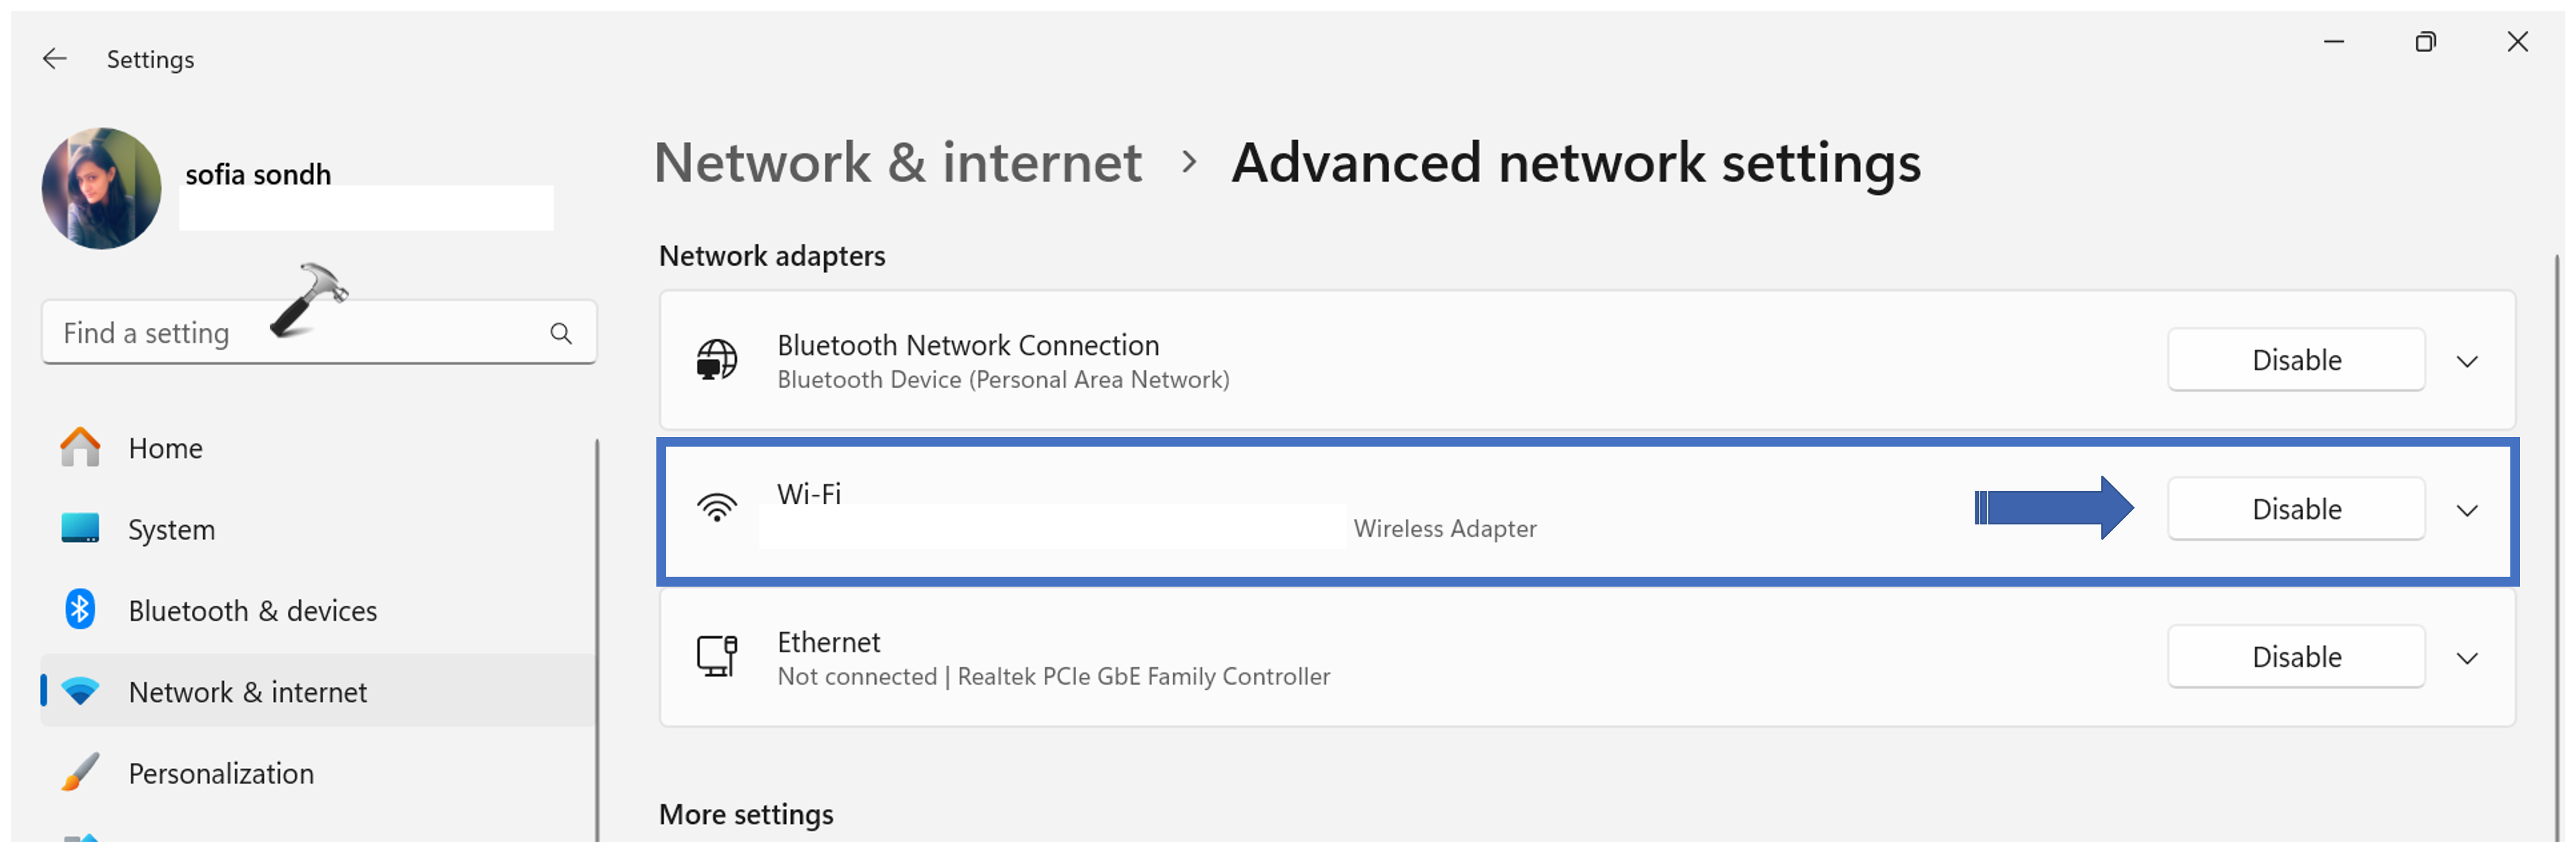Screen dimensions: 2576x853
Task: Click the back arrow in Settings header
Action: pos(54,59)
